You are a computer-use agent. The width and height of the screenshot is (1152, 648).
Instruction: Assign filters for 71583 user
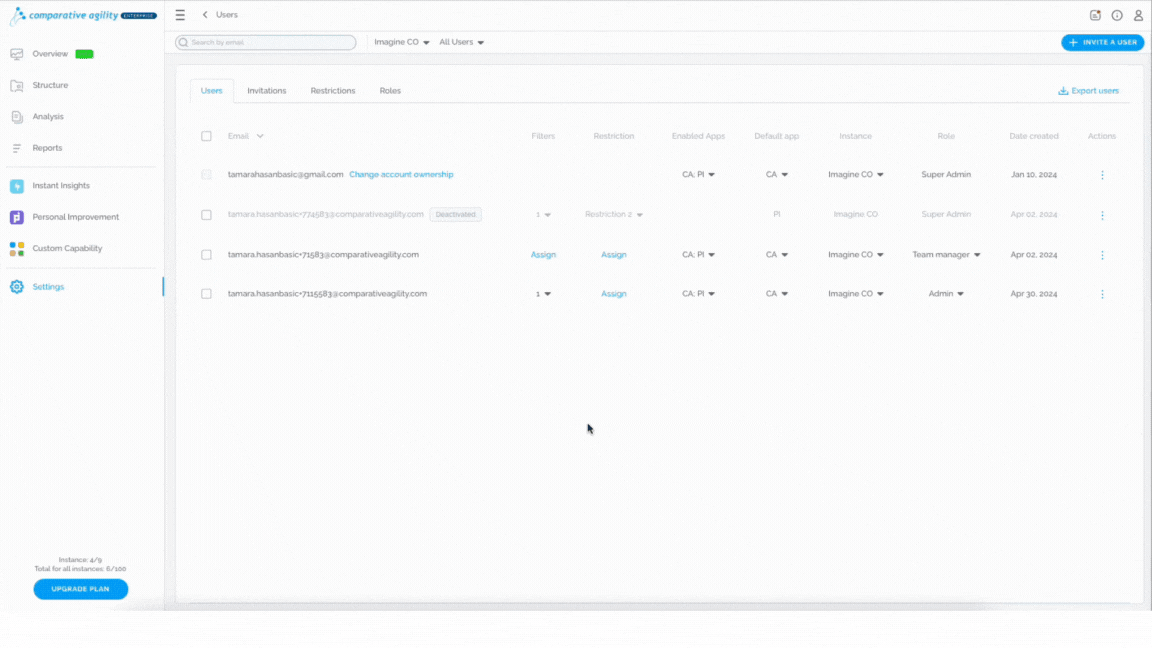click(x=543, y=255)
